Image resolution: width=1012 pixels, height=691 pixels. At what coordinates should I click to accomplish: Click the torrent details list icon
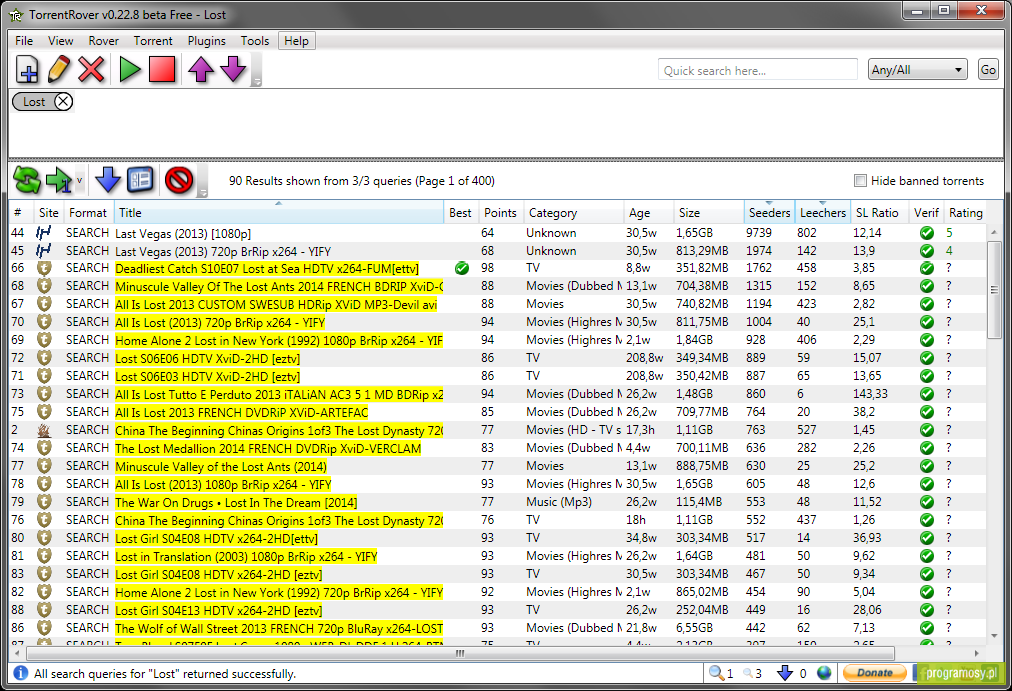click(x=140, y=181)
